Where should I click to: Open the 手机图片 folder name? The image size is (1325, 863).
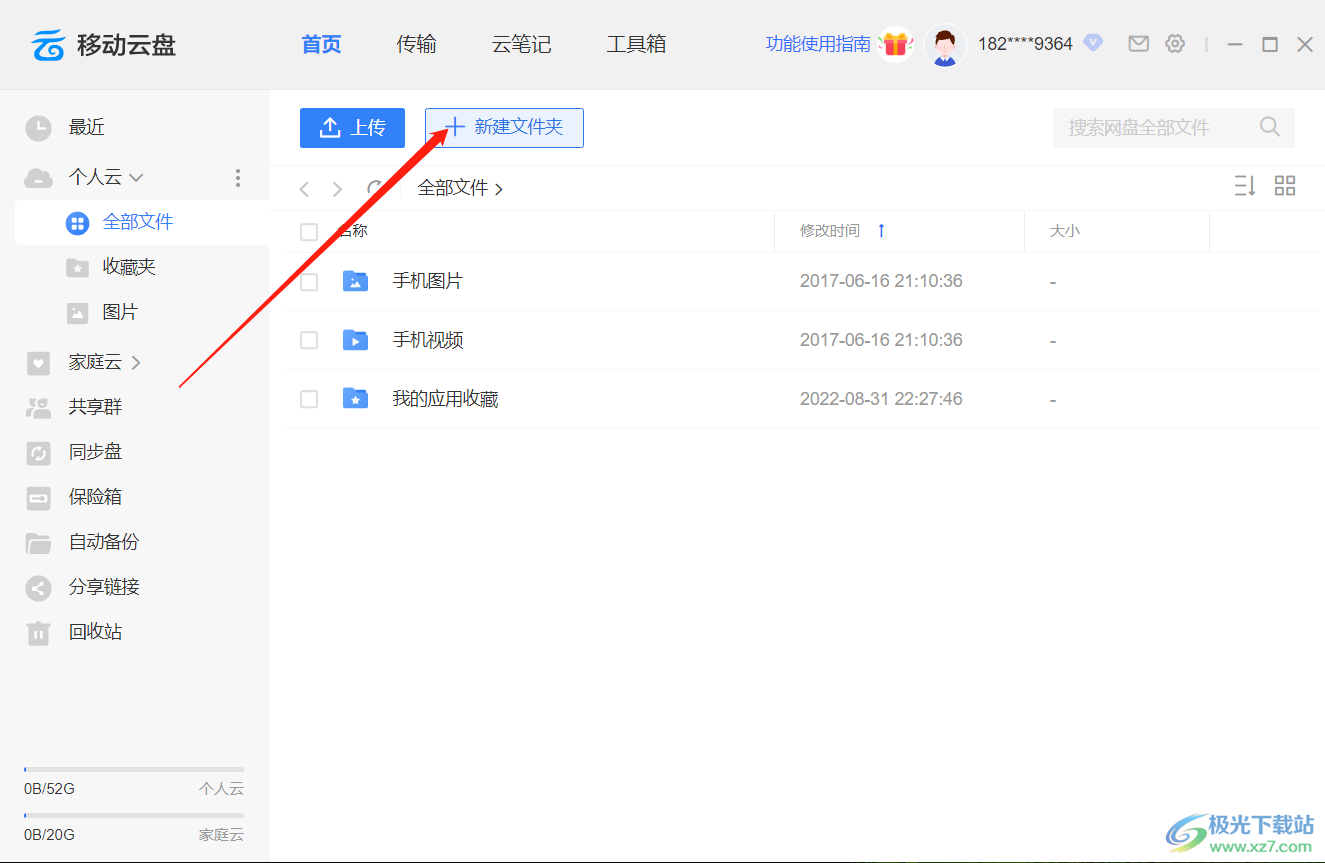pos(427,281)
